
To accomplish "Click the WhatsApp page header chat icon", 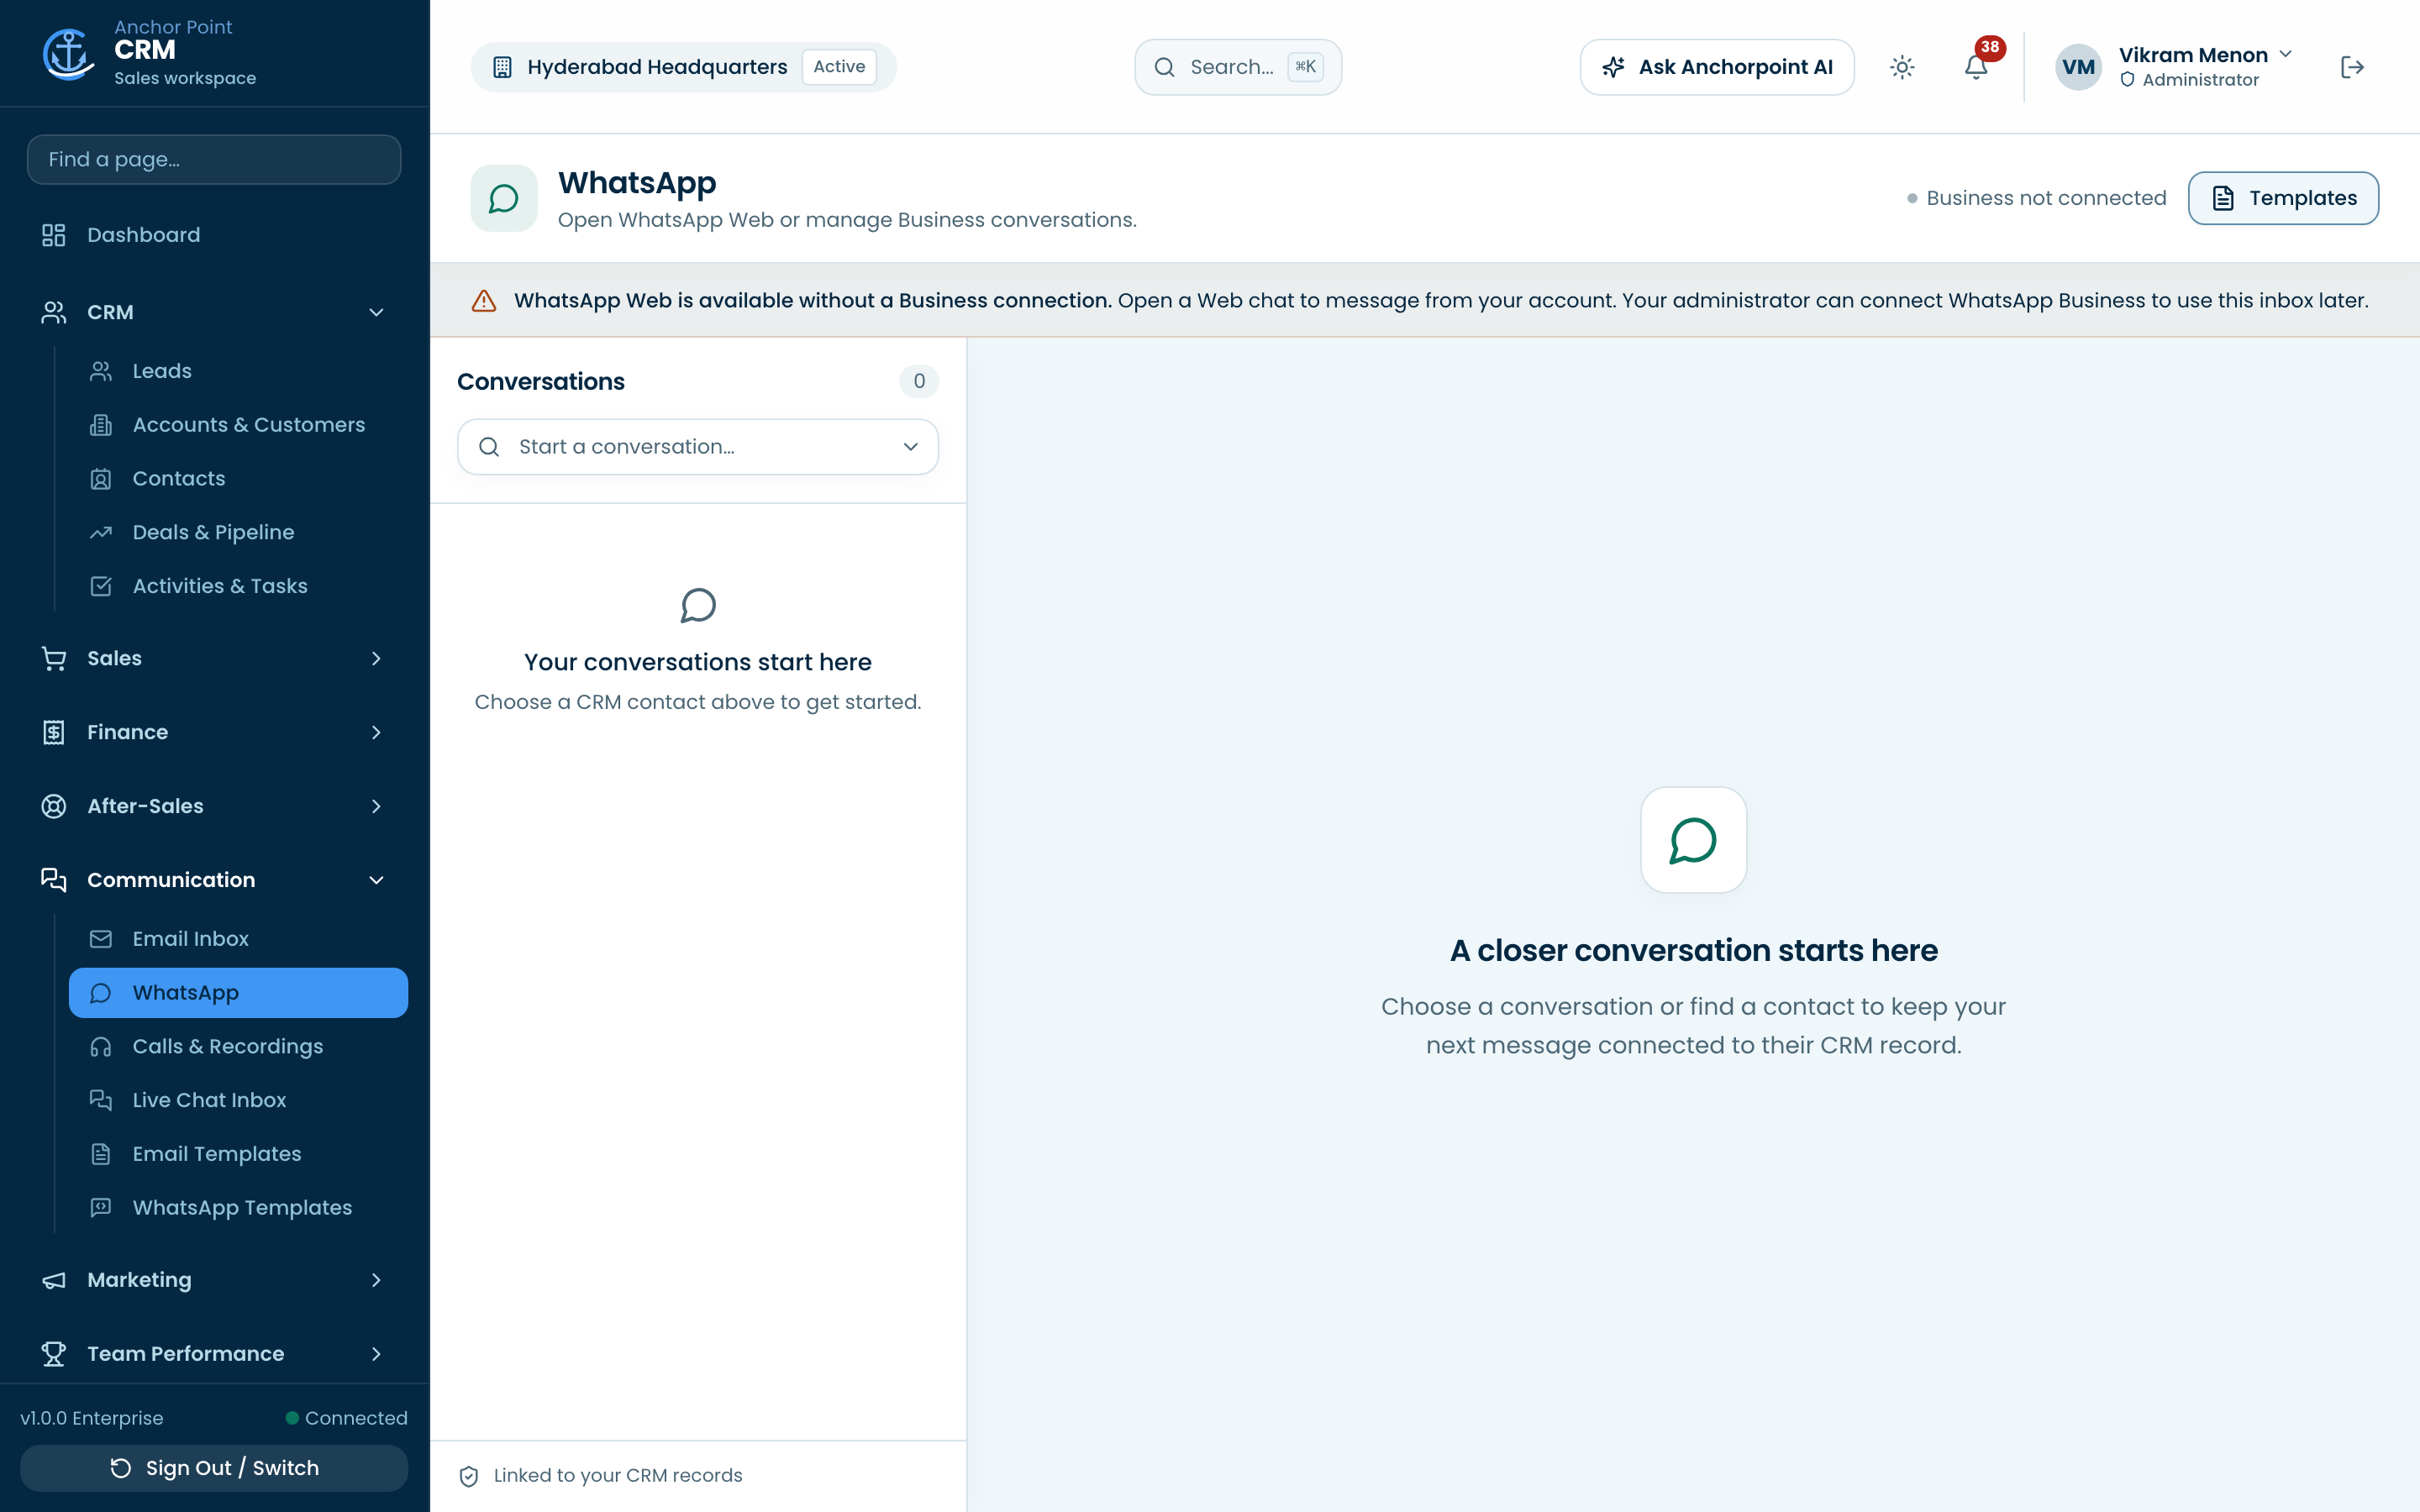I will (504, 198).
